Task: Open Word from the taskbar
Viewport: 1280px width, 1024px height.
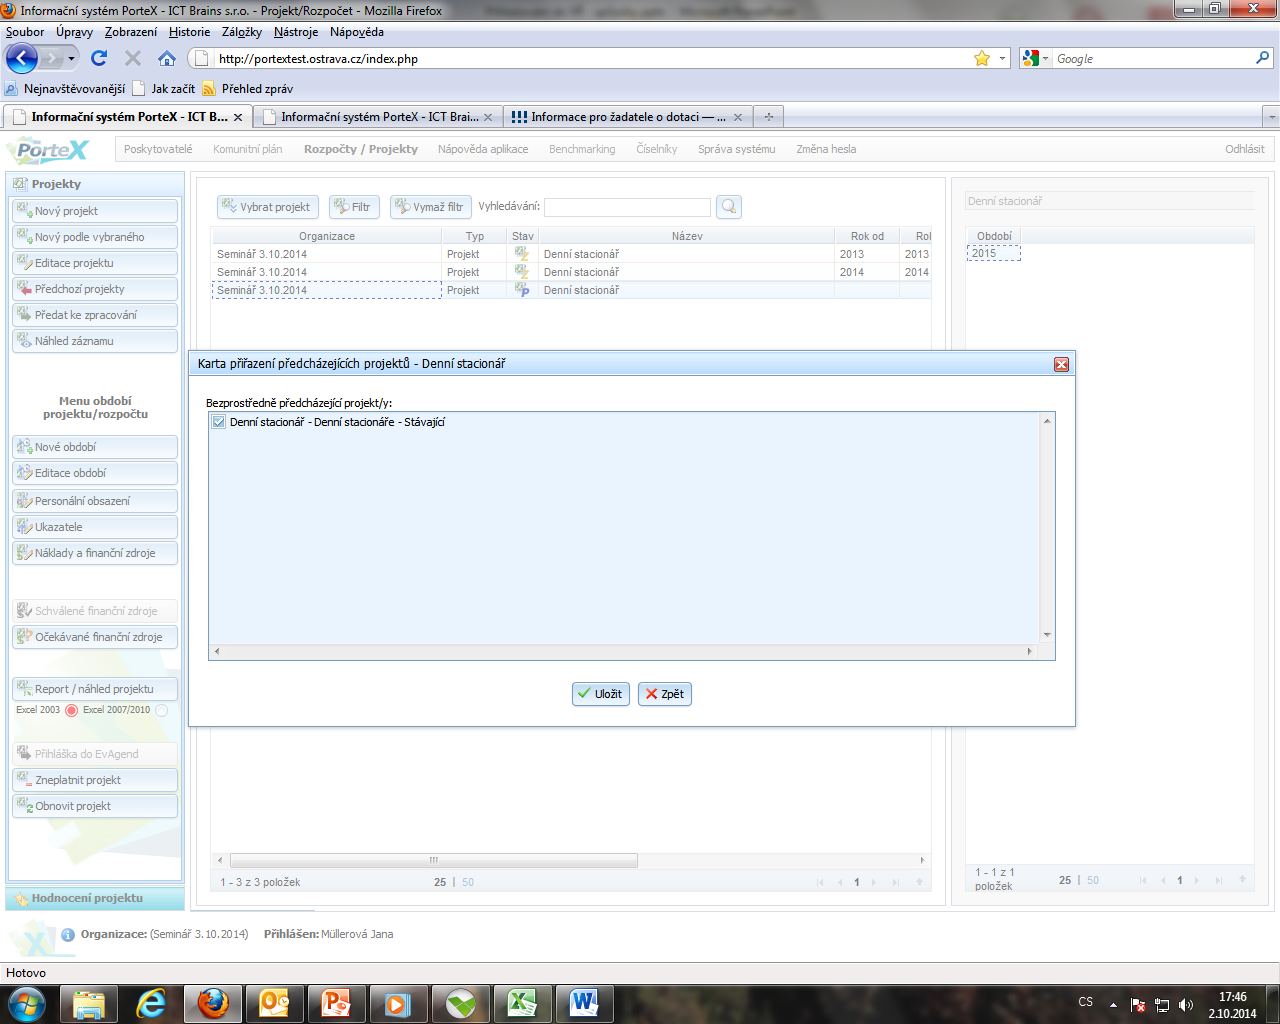Action: tap(585, 1002)
